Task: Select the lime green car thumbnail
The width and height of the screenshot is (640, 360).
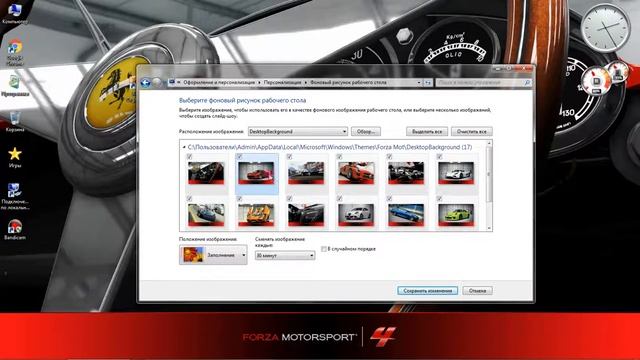Action: [456, 215]
